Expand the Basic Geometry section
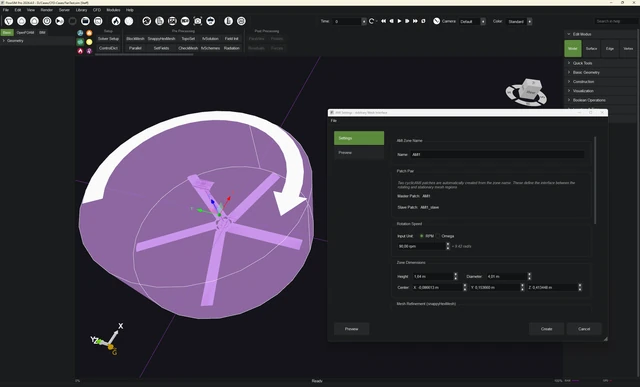Image resolution: width=640 pixels, height=387 pixels. point(569,72)
